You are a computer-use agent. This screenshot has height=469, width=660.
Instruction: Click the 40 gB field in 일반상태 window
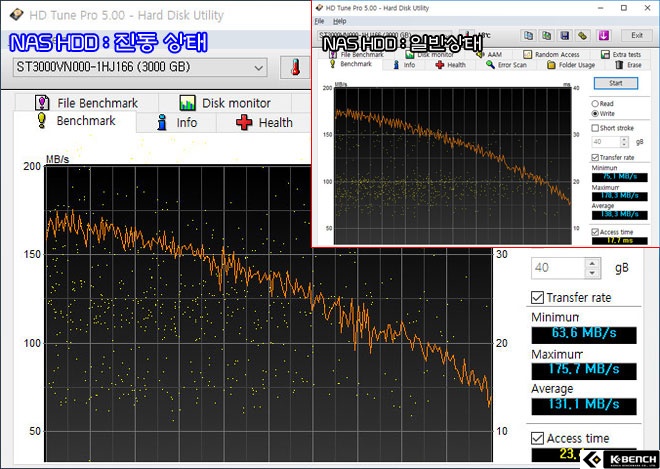coord(606,142)
